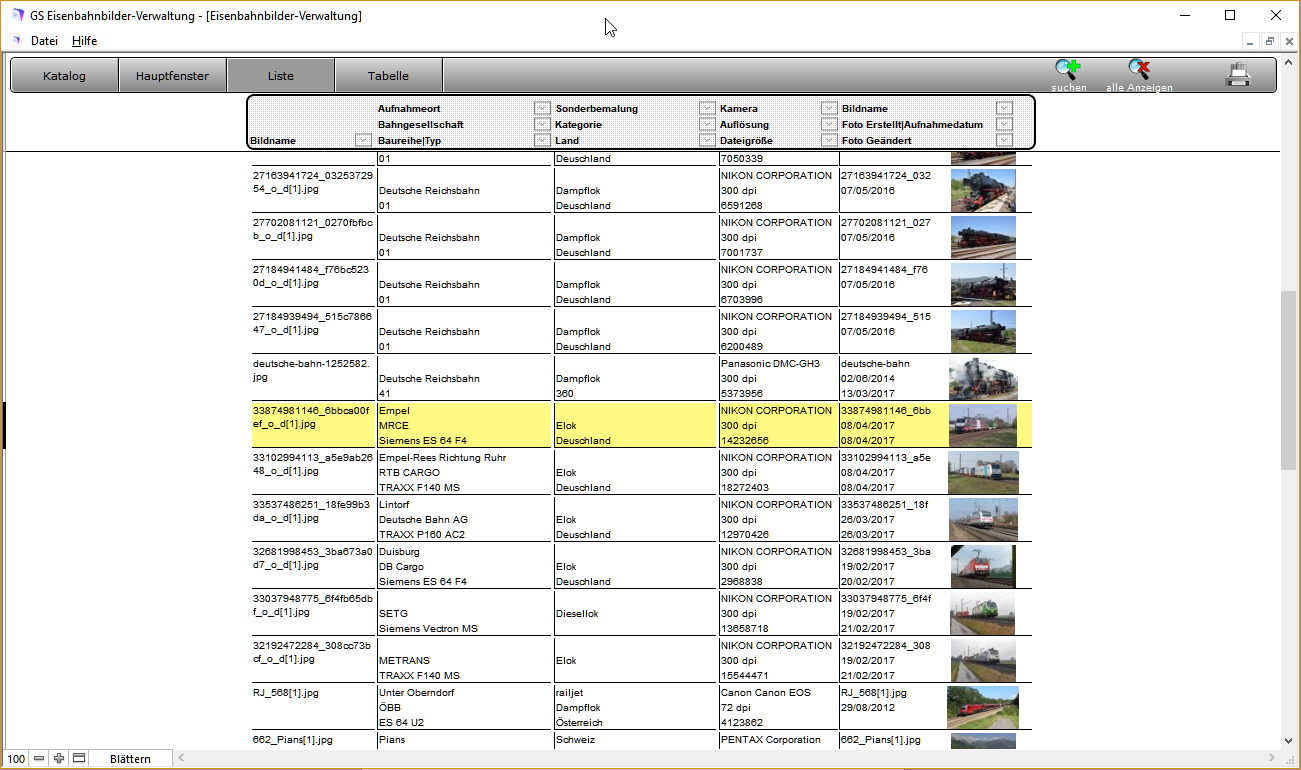Select the Lintorf TRAXX P160 AC2 row thumbnail
The height and width of the screenshot is (770, 1301).
coord(982,519)
